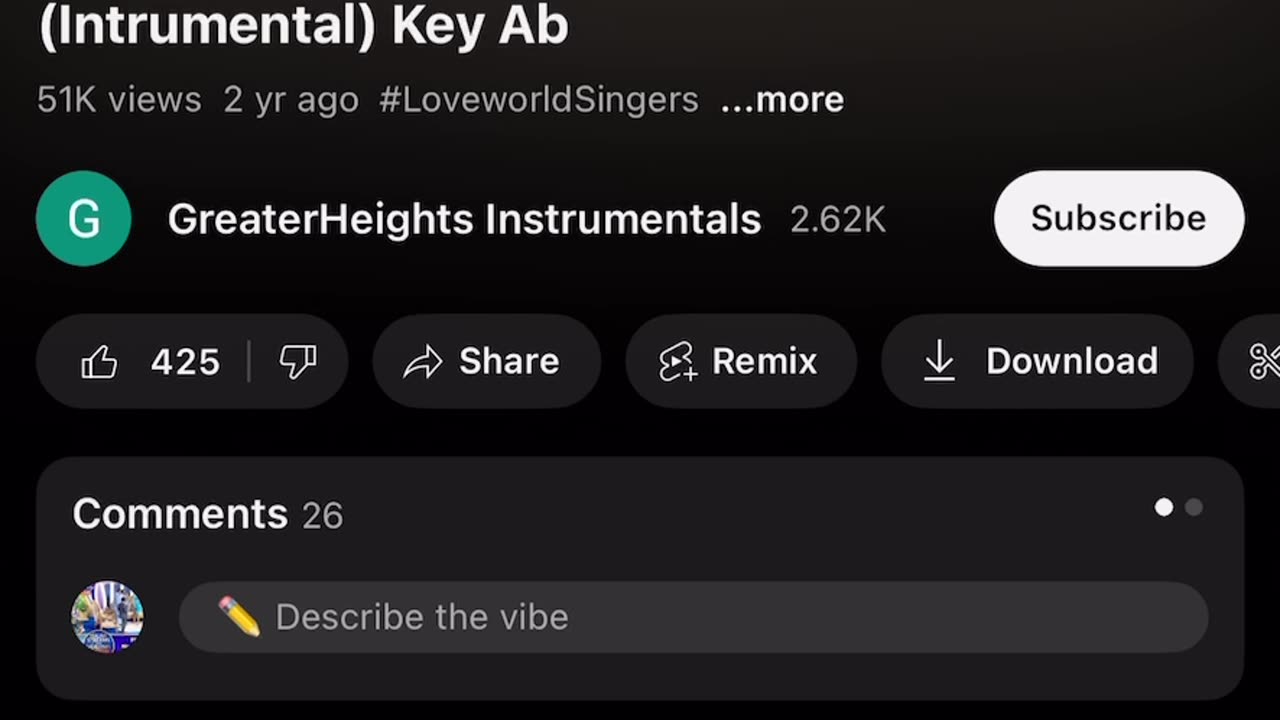Like the video with thumbs up icon
Viewport: 1280px width, 720px height.
point(99,362)
